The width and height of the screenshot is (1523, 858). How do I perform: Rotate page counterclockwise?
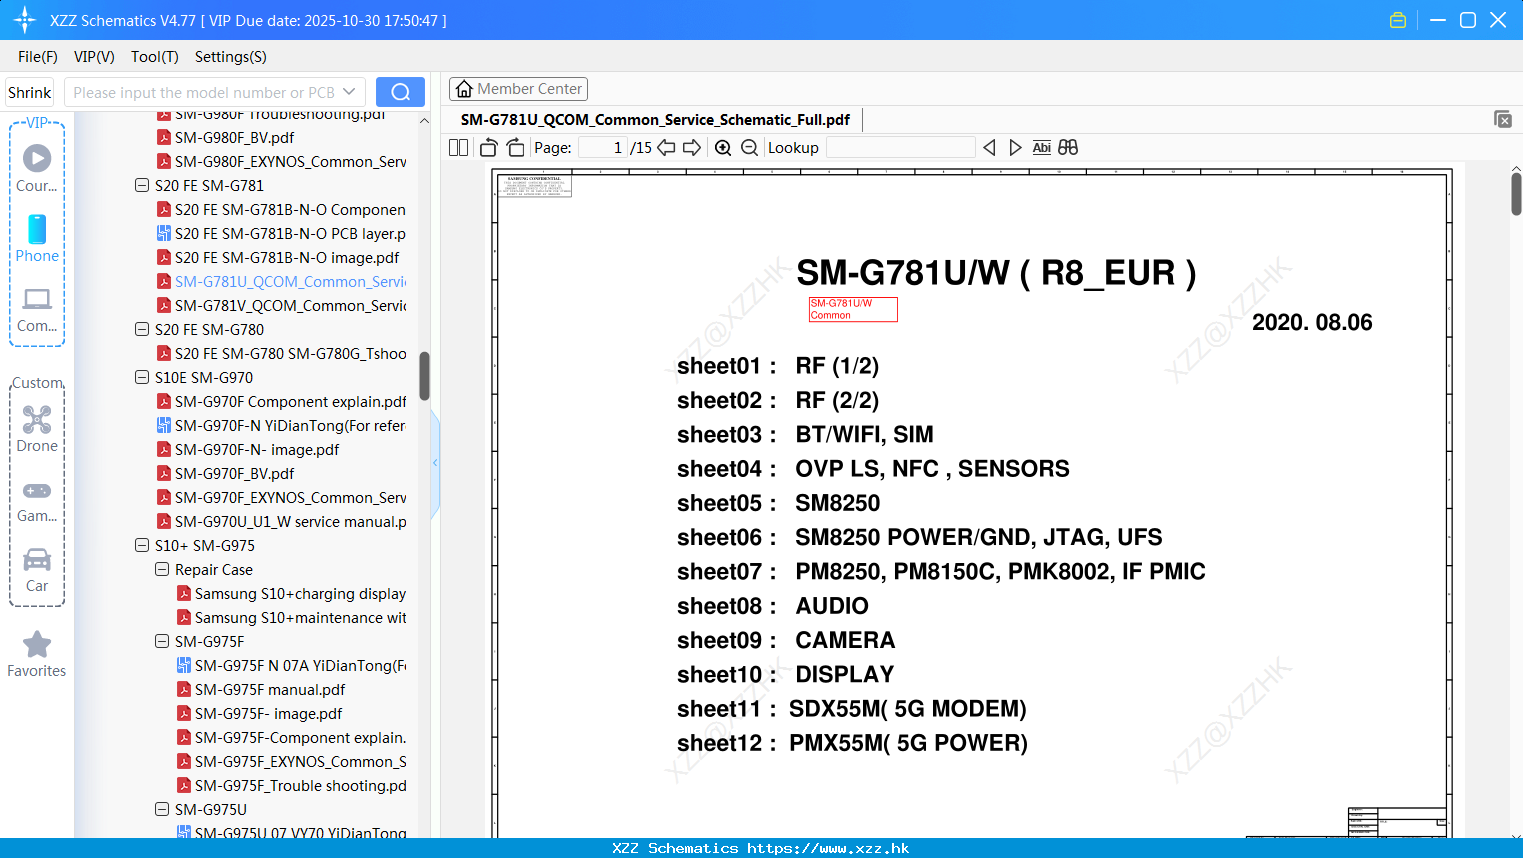(x=488, y=148)
